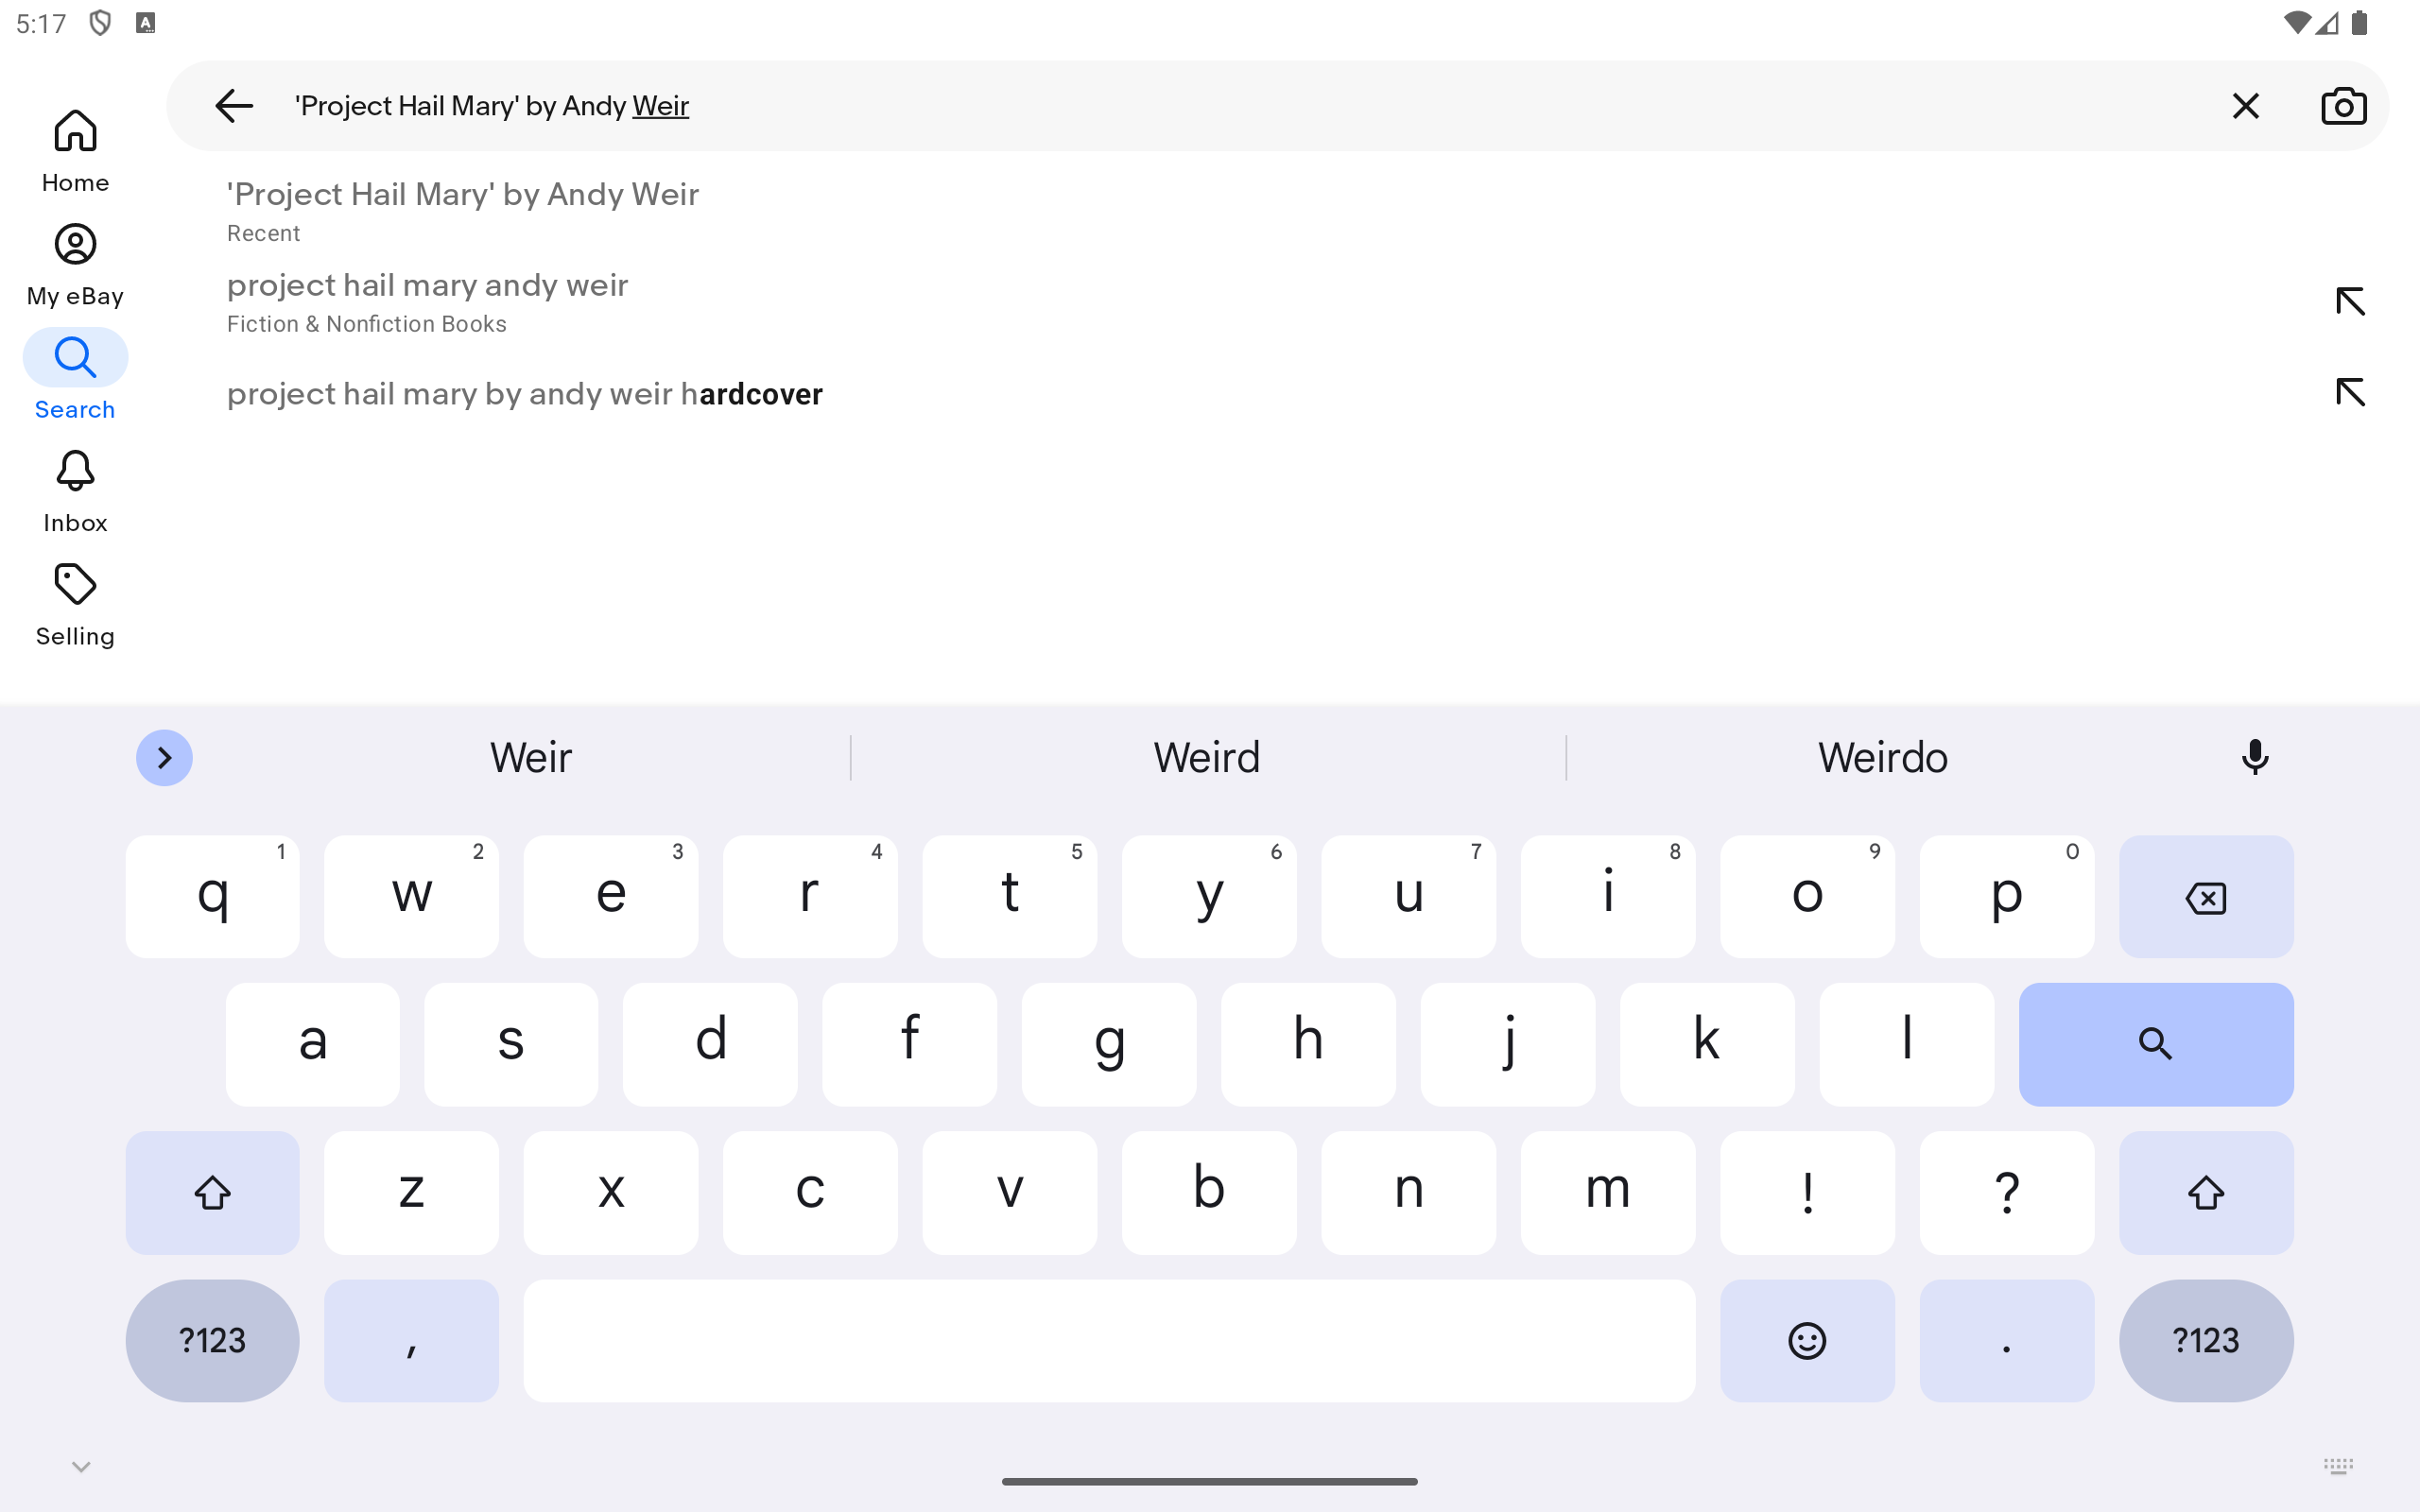Pick keyboard suggestion Weird
This screenshot has height=1512, width=2420.
pyautogui.click(x=1207, y=758)
